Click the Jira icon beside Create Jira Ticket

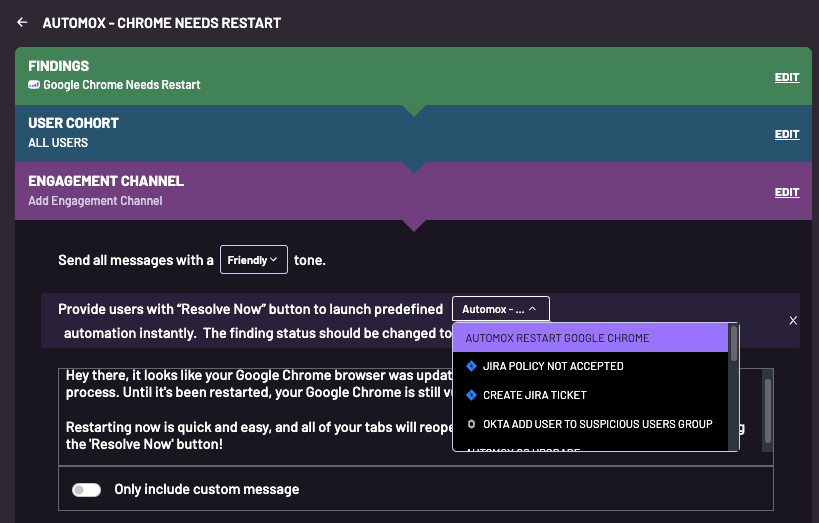[471, 395]
